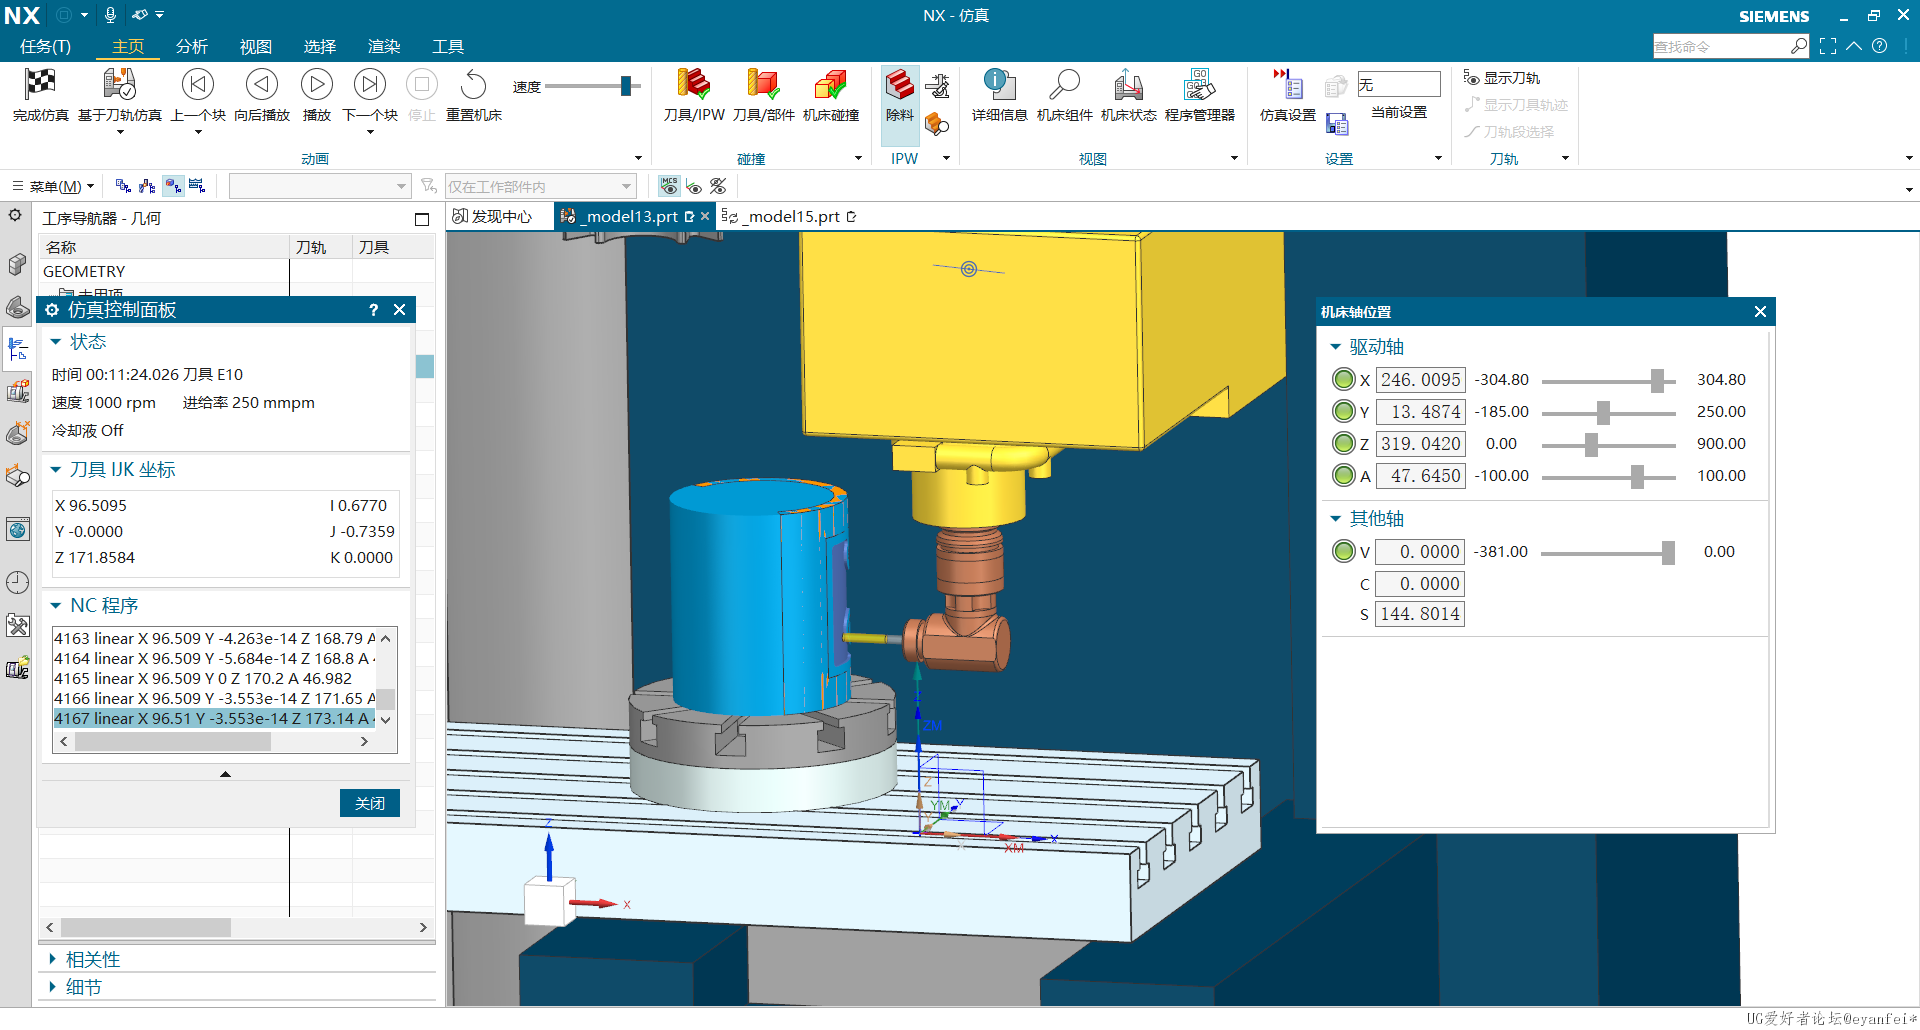Toggle 刀具/部件 collision check
The height and width of the screenshot is (1030, 1920).
[x=763, y=96]
